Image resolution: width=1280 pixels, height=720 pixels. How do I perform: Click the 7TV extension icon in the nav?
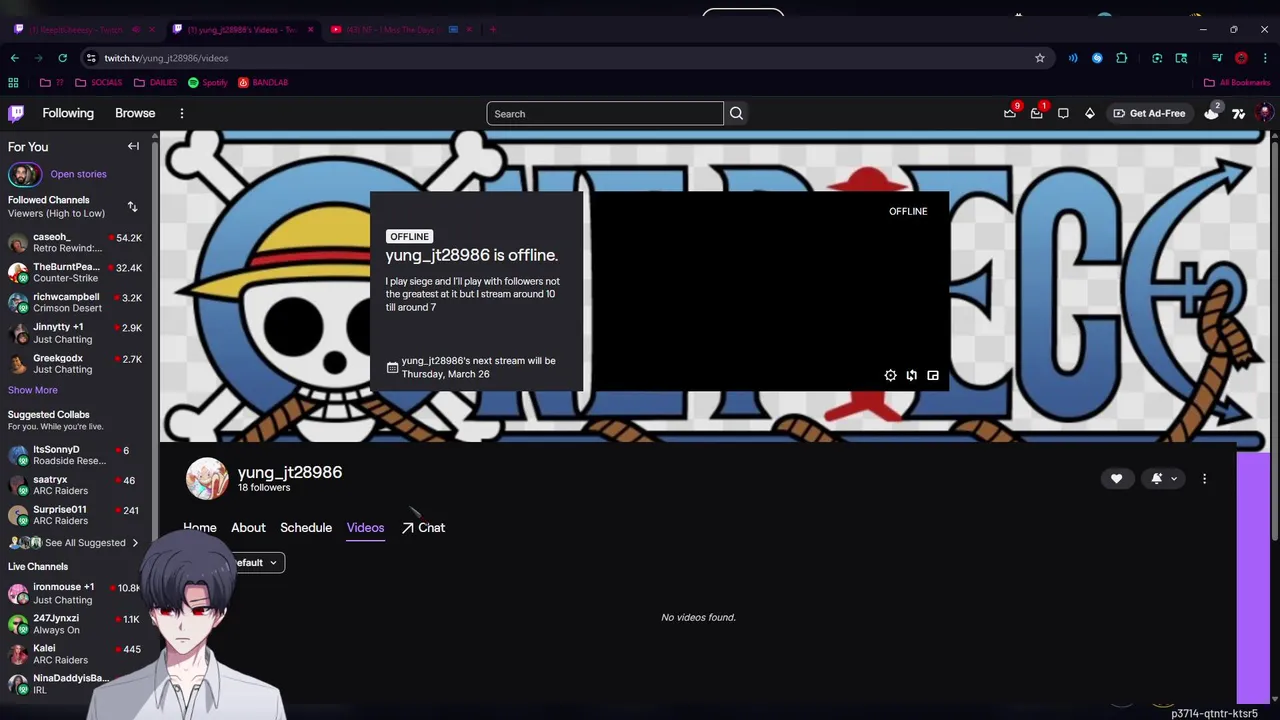(1238, 113)
